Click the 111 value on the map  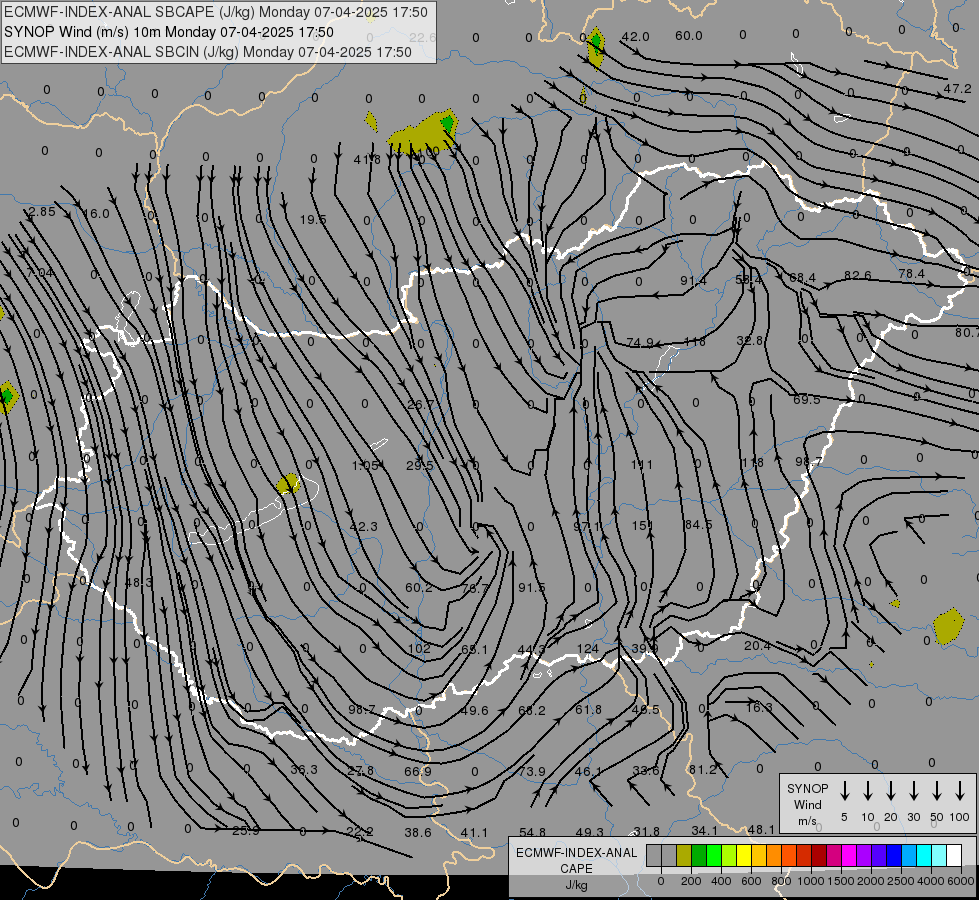pos(641,464)
